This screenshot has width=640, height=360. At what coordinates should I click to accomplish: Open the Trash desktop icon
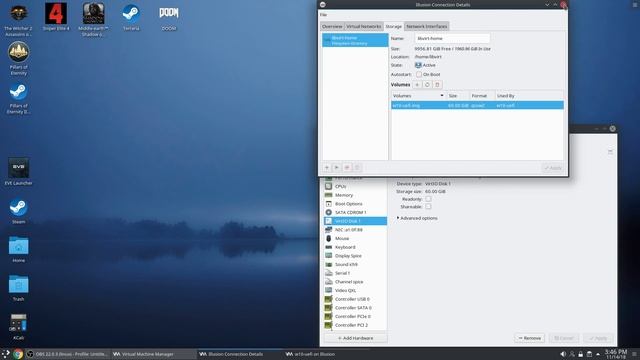(x=18, y=288)
